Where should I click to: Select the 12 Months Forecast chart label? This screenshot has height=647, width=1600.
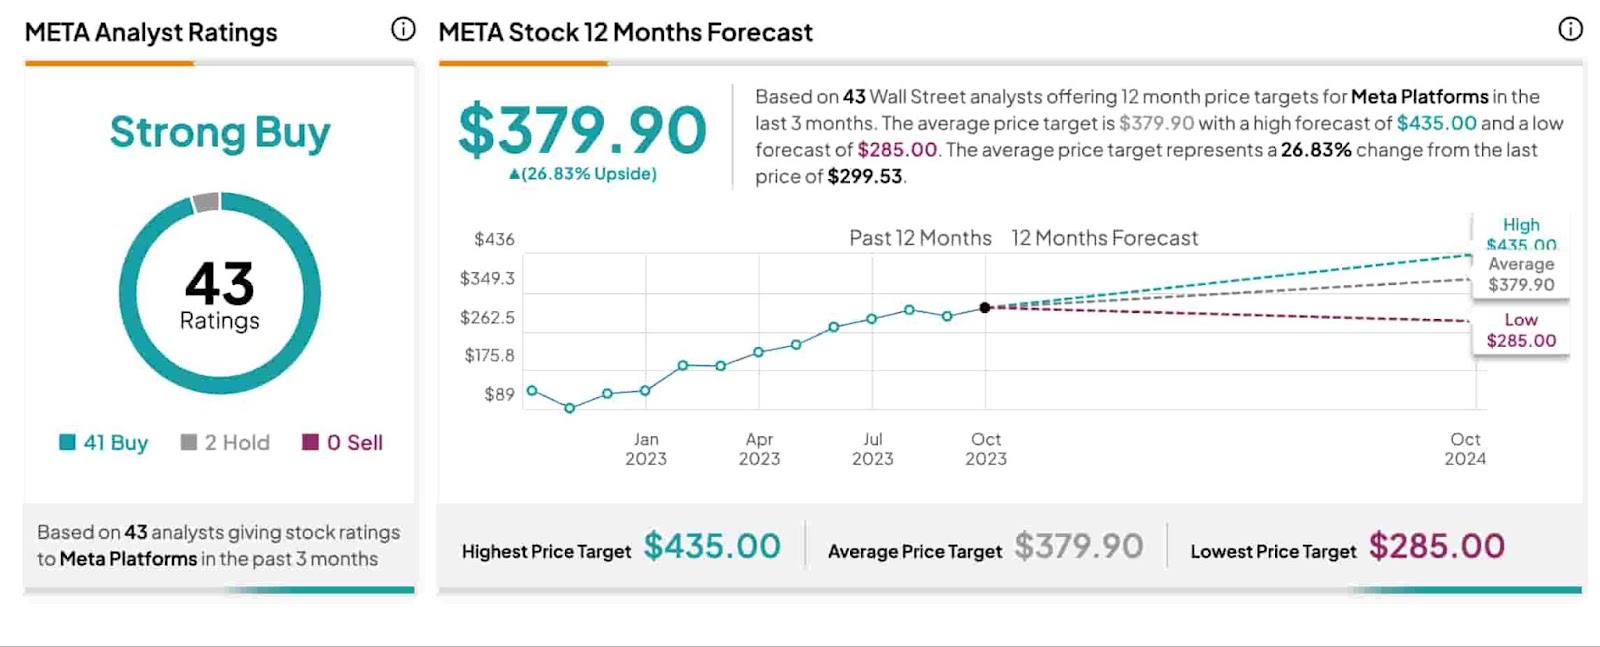pyautogui.click(x=1104, y=238)
